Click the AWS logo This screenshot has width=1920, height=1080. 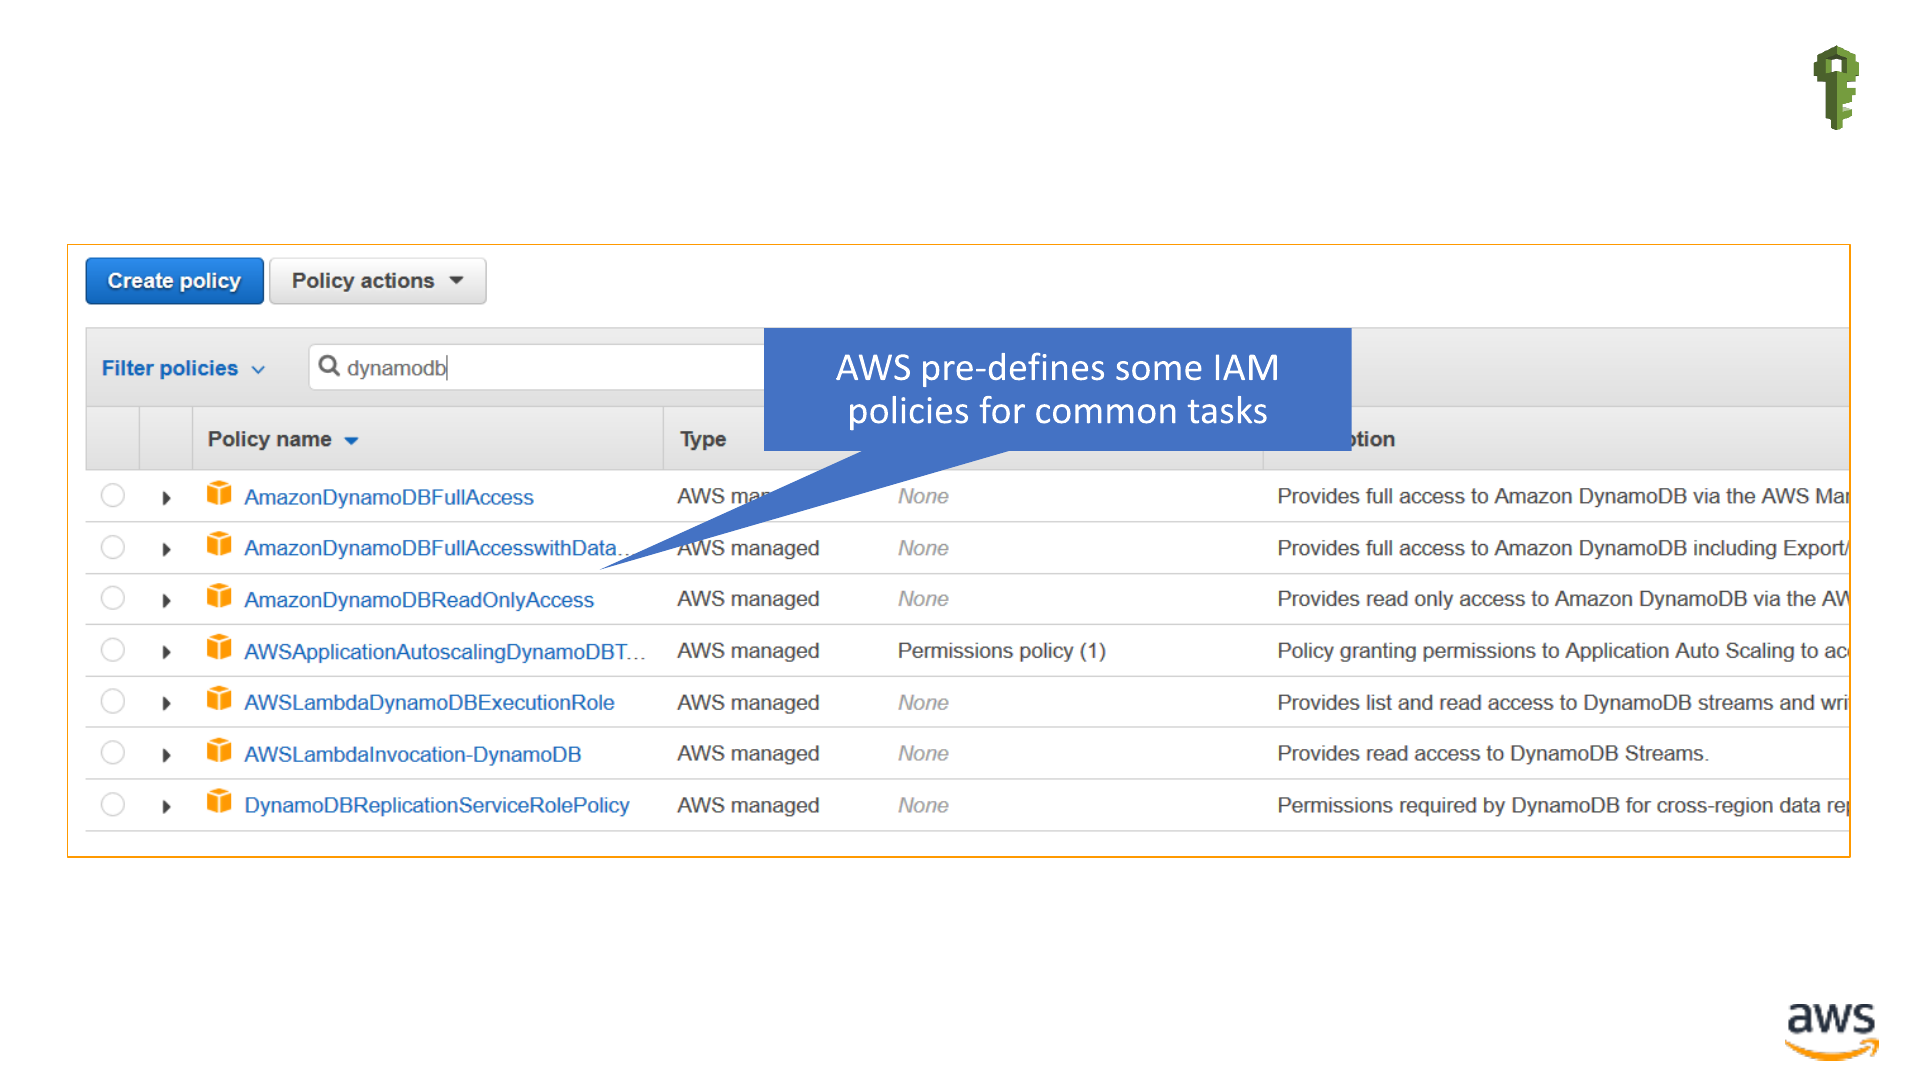1831,1030
